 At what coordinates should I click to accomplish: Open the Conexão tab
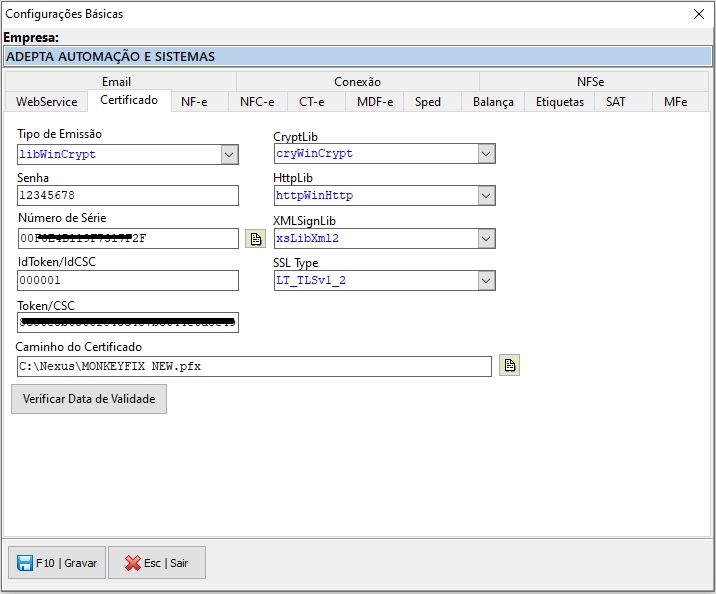coord(357,82)
